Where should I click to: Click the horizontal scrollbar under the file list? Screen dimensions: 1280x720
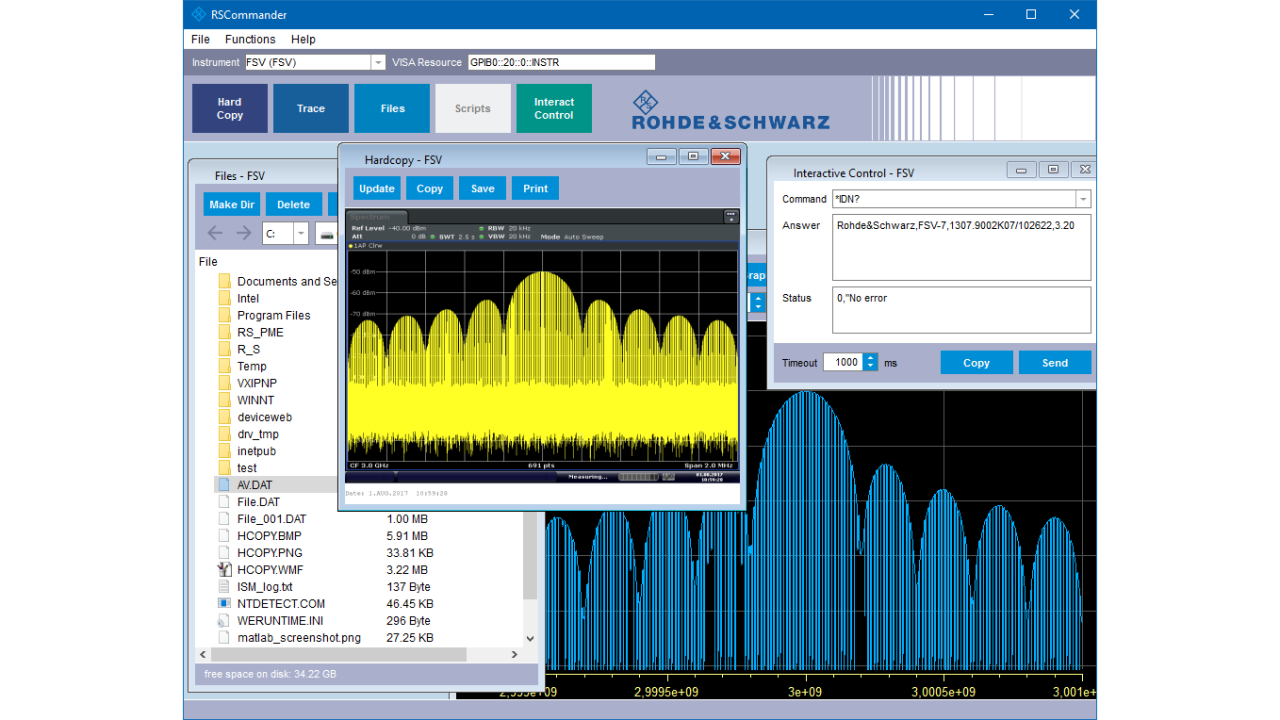click(340, 655)
